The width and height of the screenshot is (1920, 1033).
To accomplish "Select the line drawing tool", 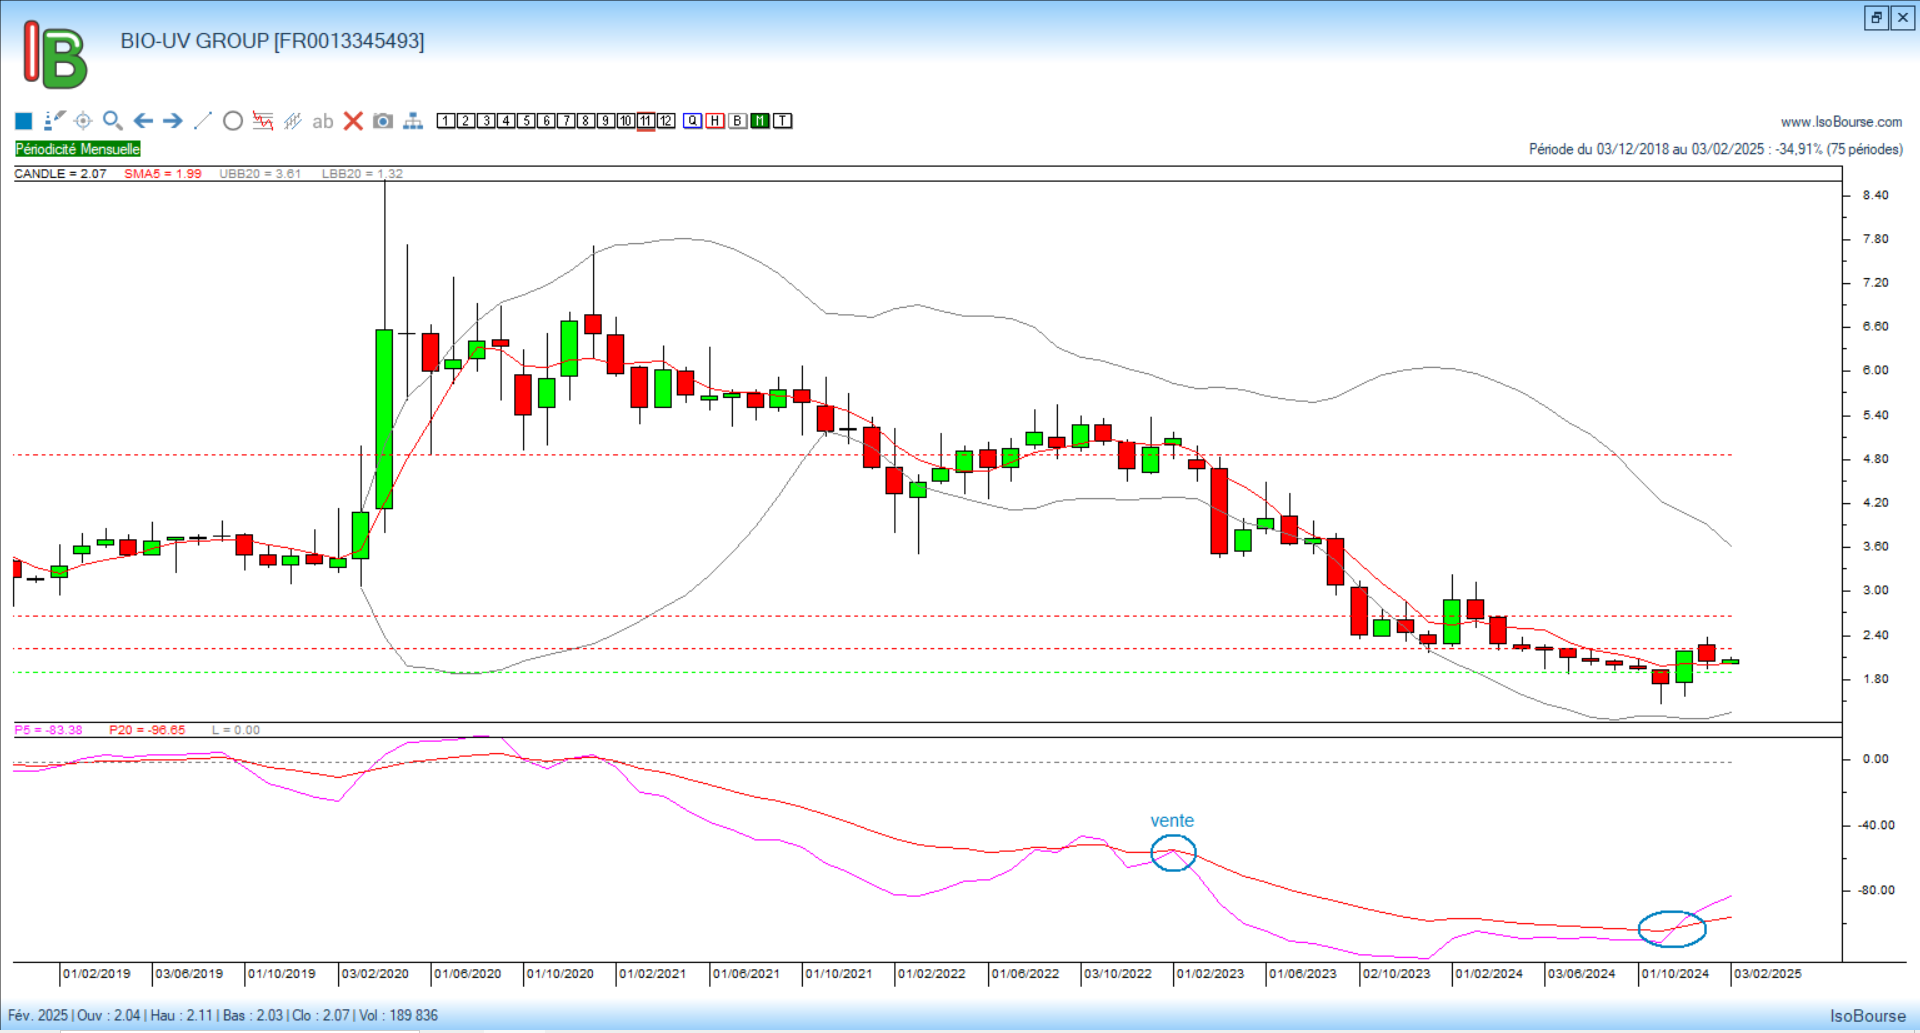I will pyautogui.click(x=203, y=121).
